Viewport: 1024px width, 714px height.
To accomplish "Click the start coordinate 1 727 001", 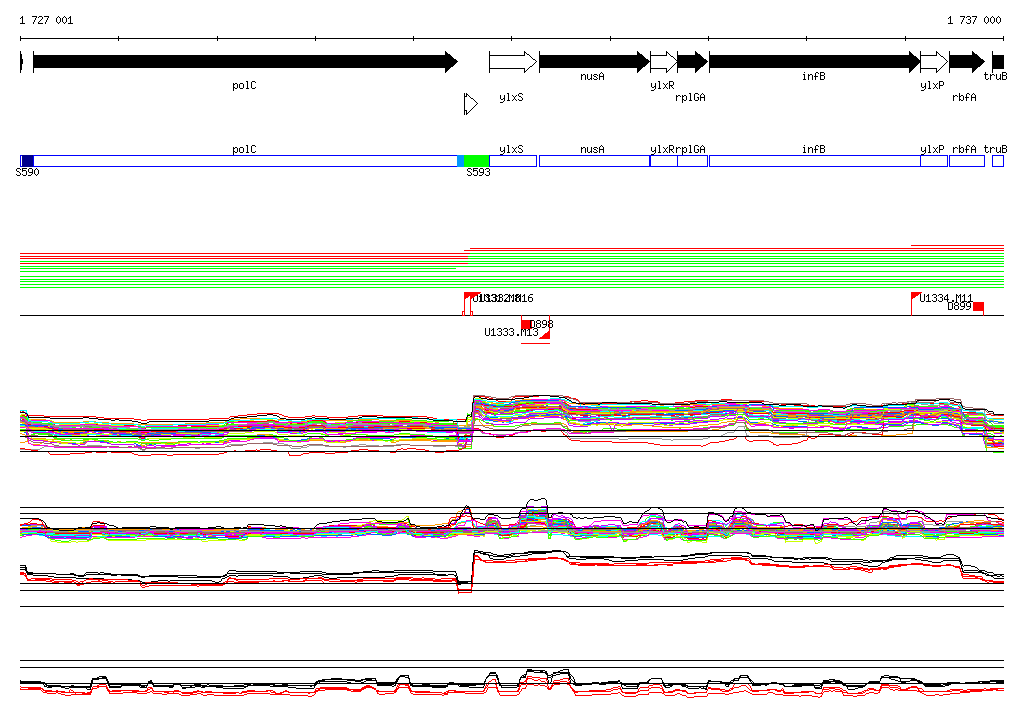I will click(46, 20).
